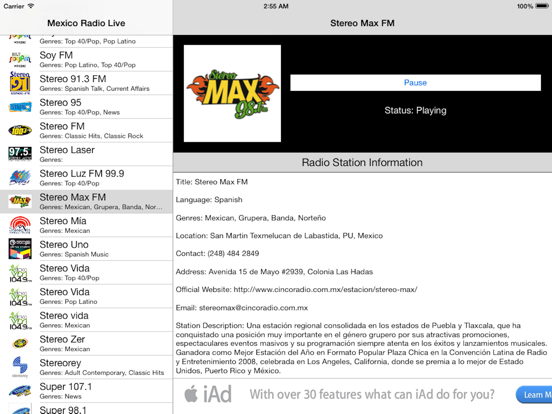Pause the Stereo Max FM stream

[x=415, y=83]
